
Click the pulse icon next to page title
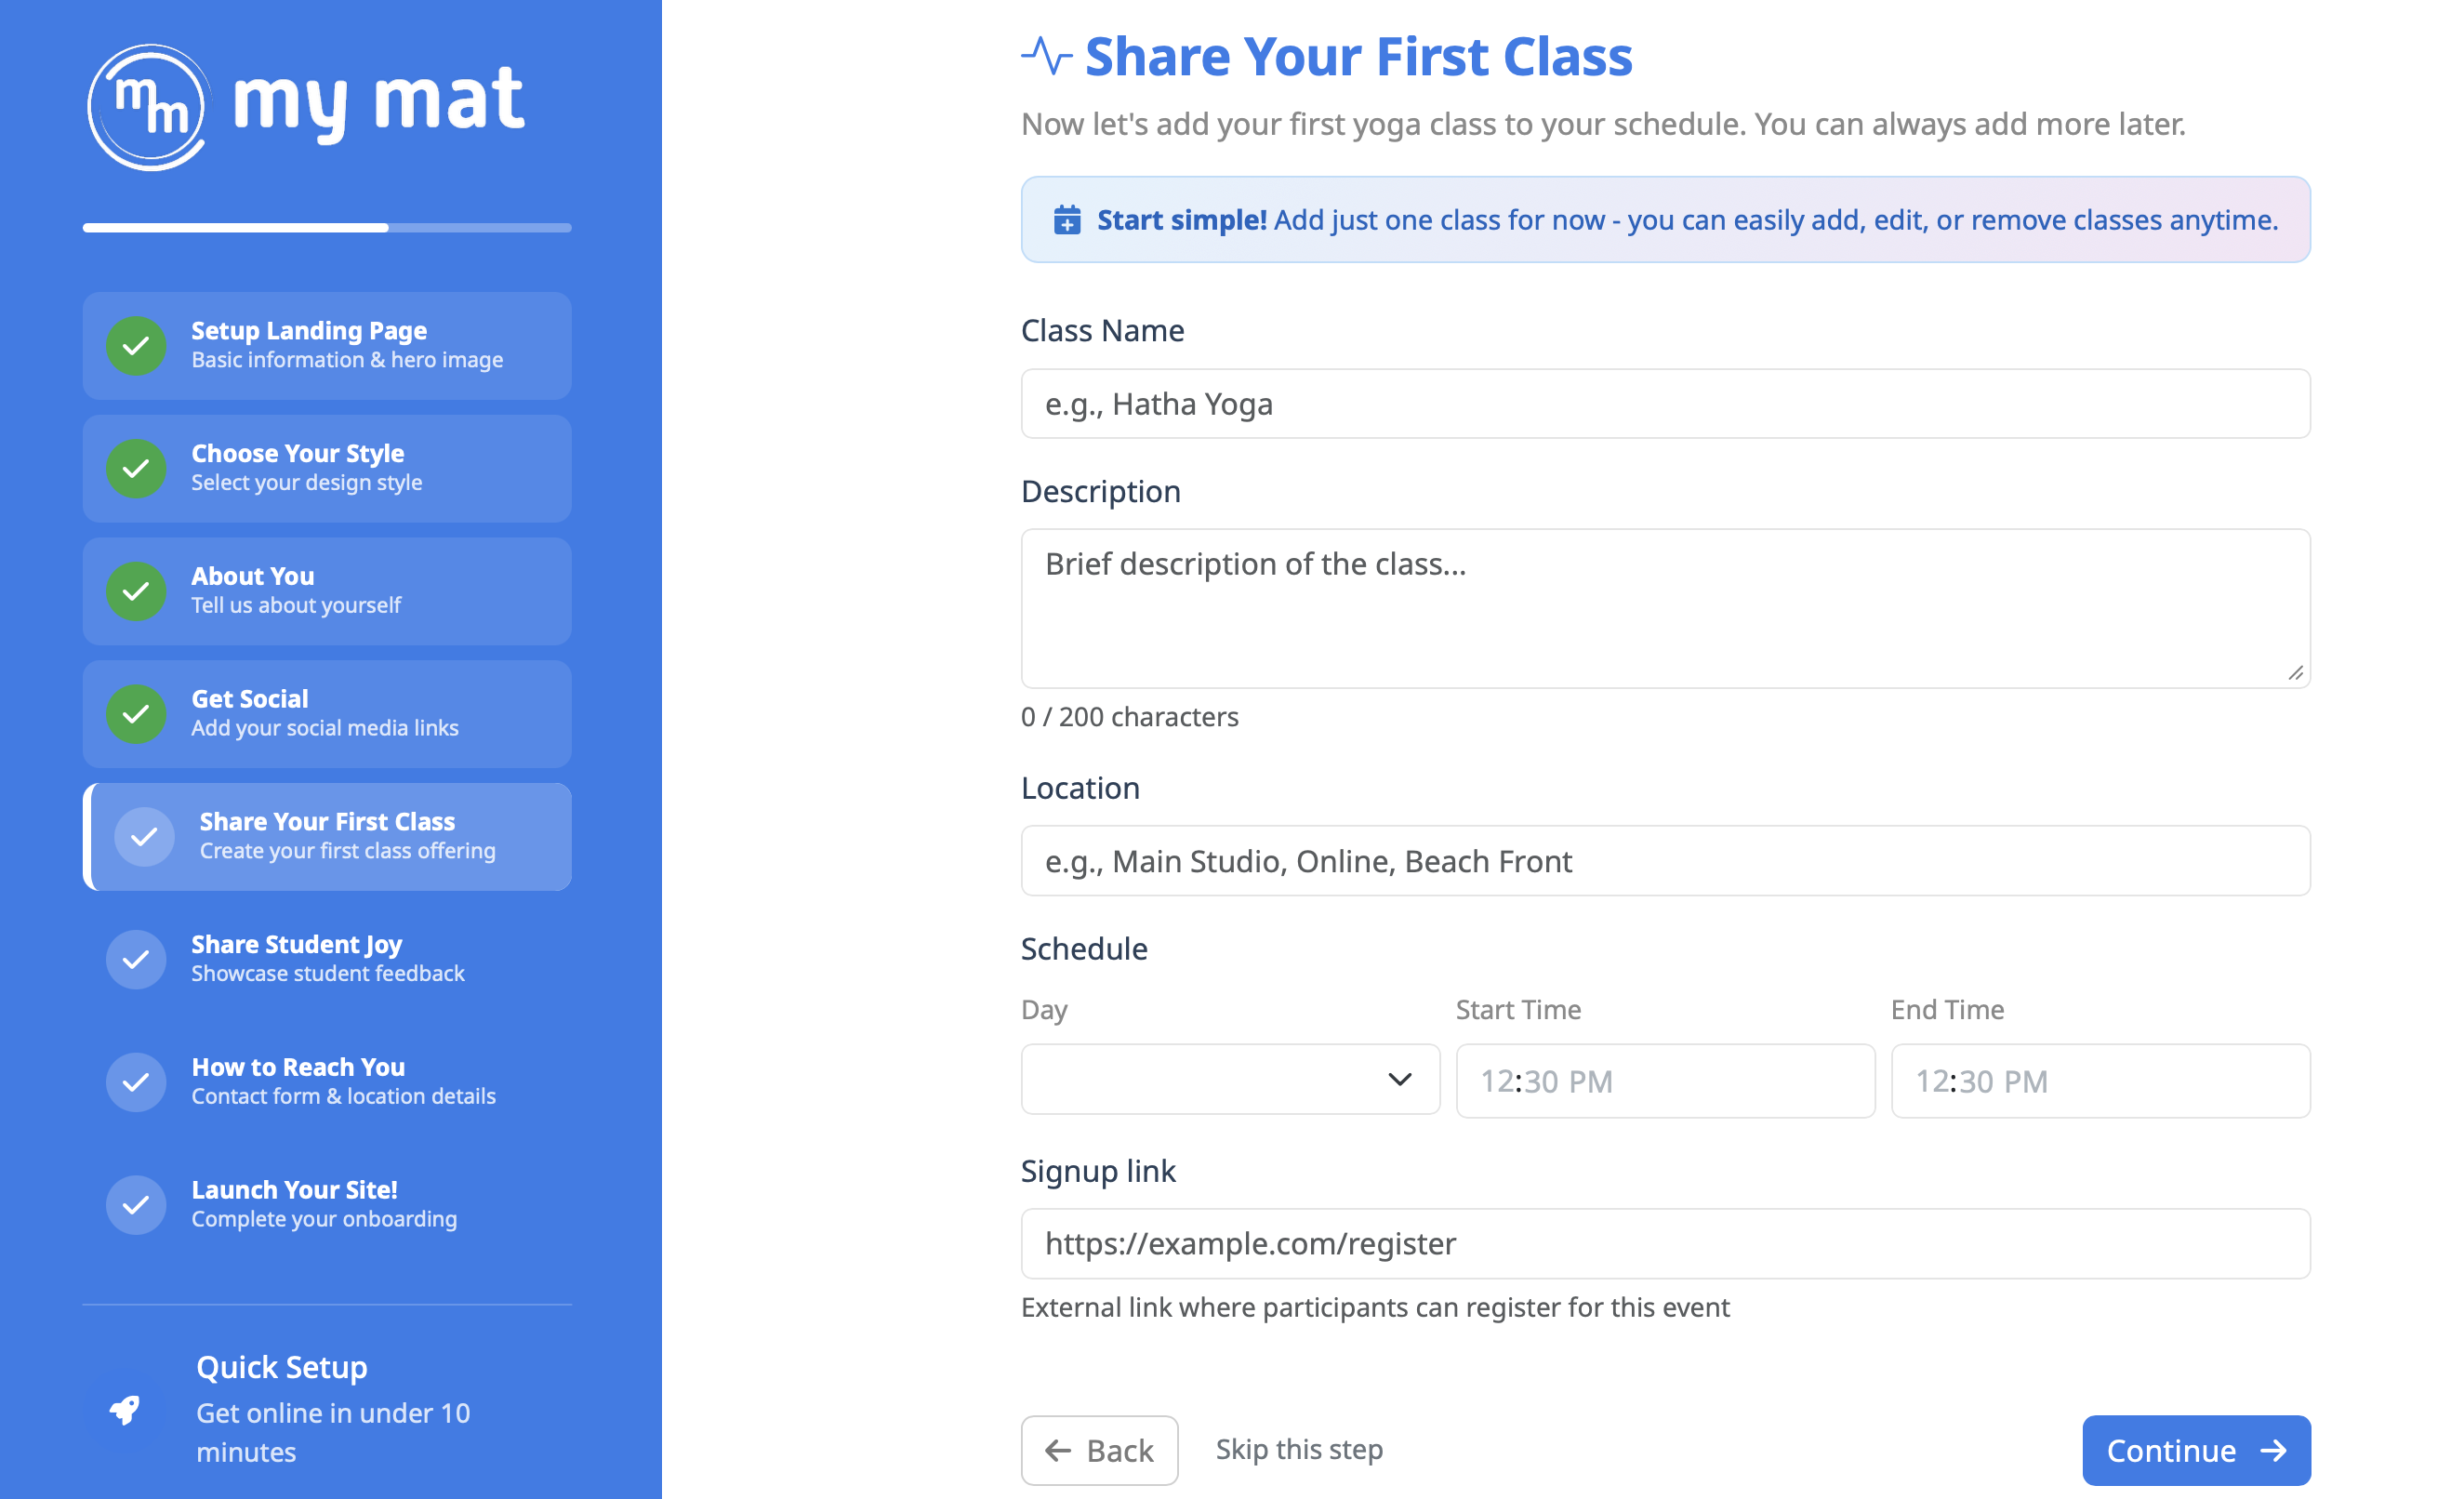click(x=1046, y=56)
